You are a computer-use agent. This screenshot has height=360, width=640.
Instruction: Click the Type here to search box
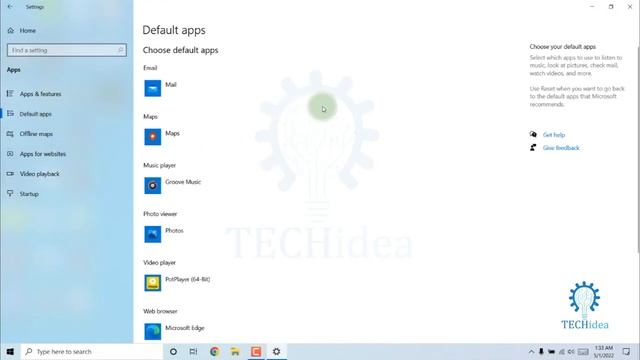pos(92,351)
